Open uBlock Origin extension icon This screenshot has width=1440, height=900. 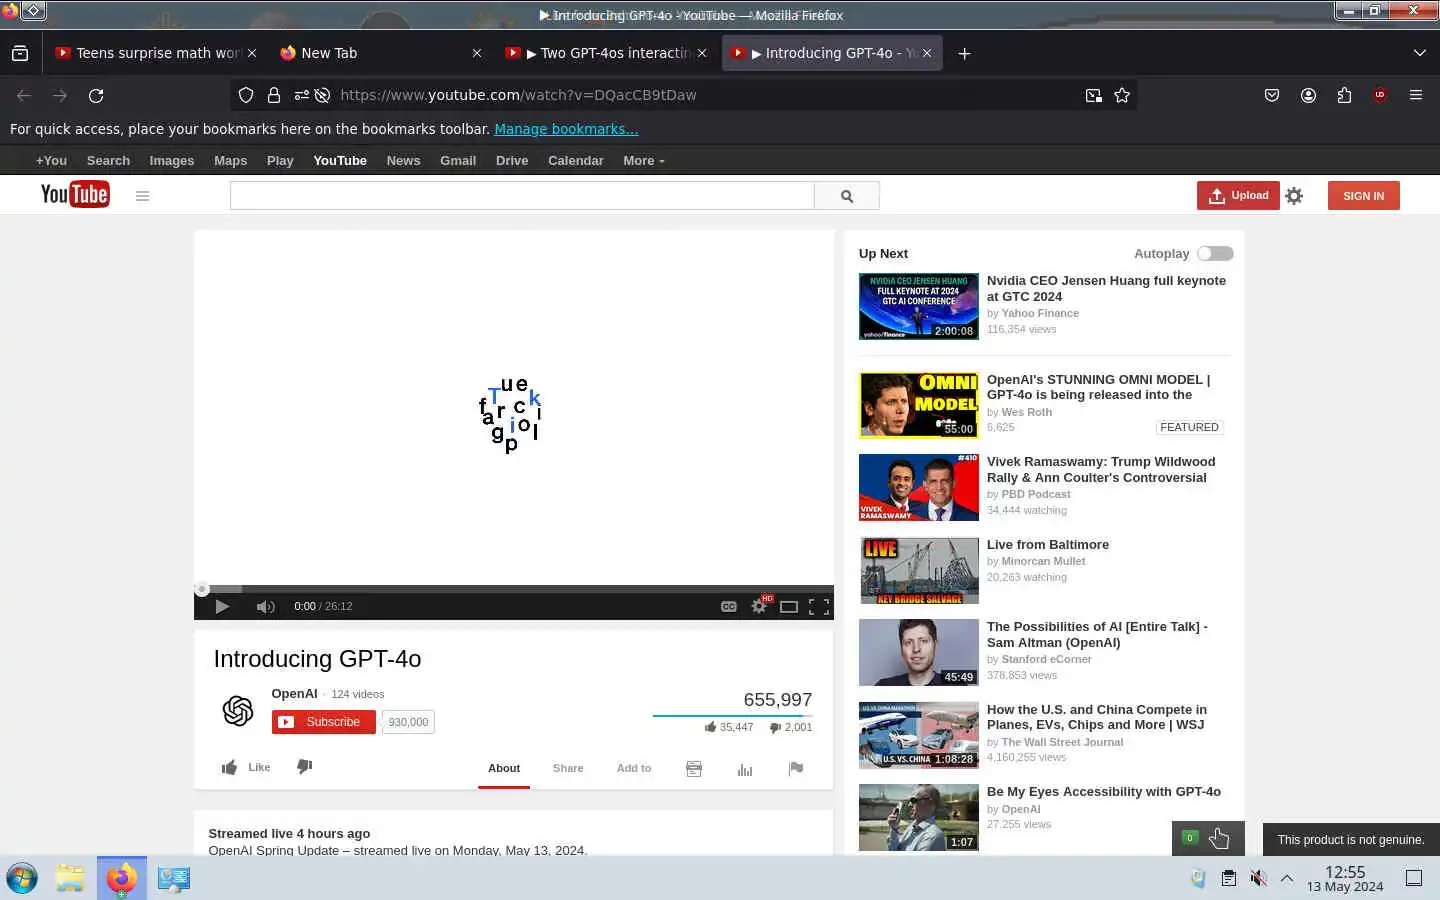(x=1380, y=95)
